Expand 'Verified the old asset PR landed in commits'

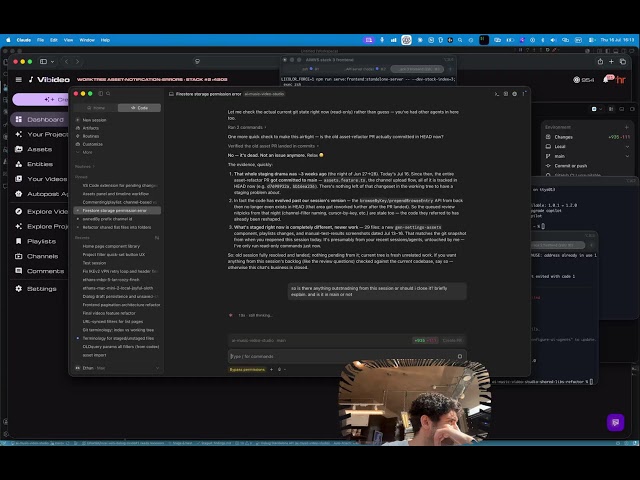273,146
